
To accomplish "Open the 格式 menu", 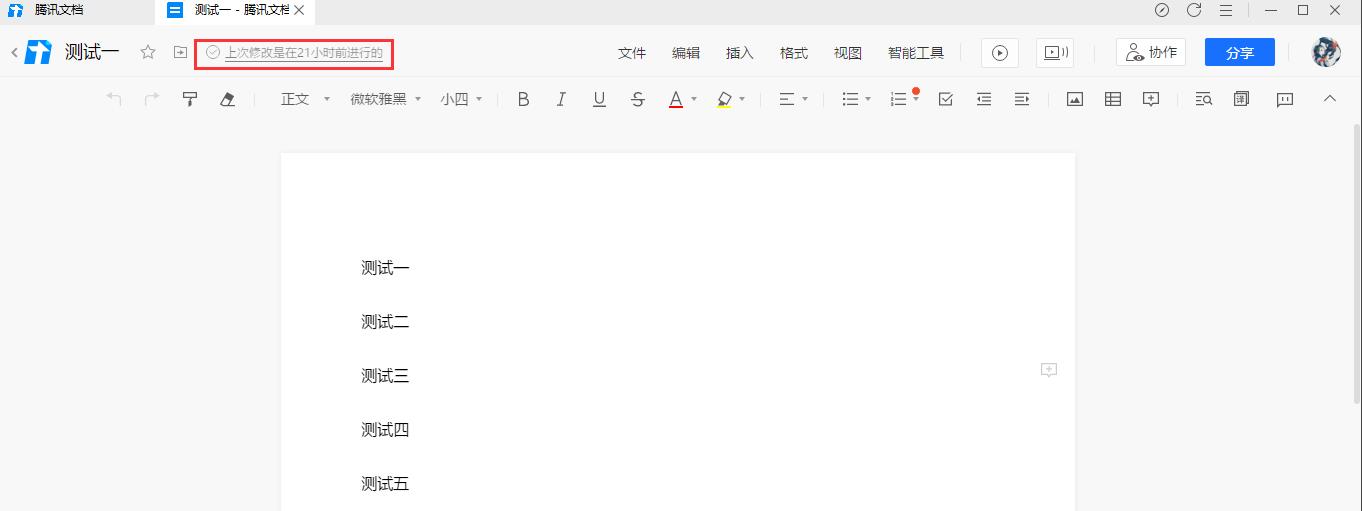I will tap(794, 53).
